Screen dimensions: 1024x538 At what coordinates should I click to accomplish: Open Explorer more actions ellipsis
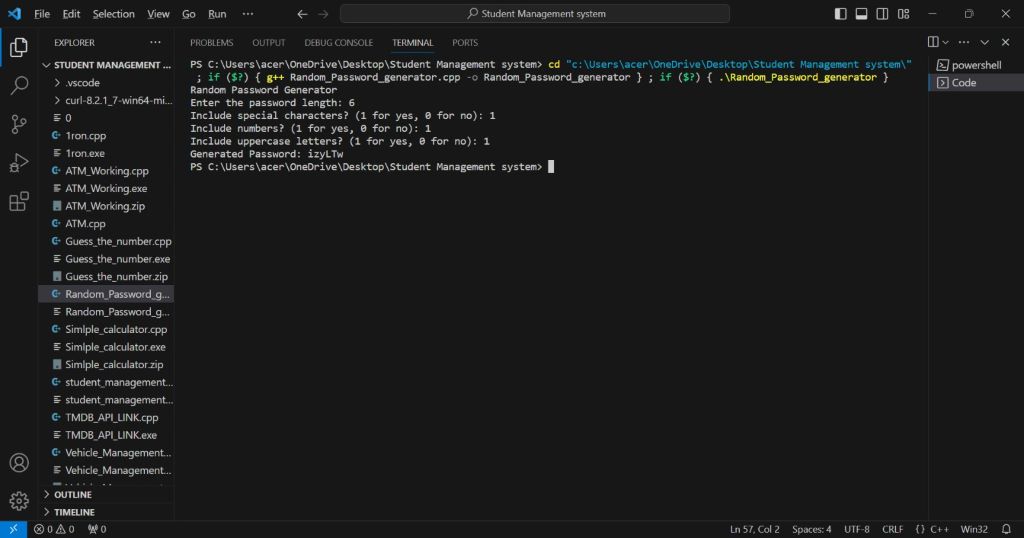click(155, 42)
